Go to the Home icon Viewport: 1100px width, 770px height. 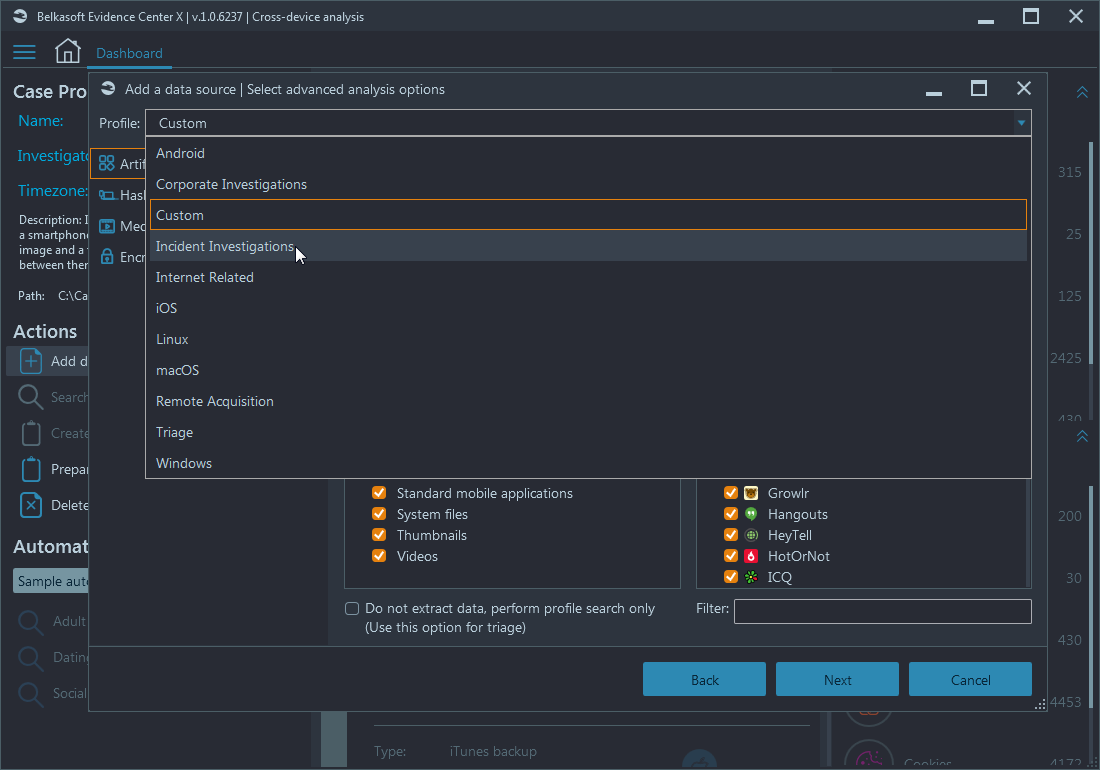point(67,51)
